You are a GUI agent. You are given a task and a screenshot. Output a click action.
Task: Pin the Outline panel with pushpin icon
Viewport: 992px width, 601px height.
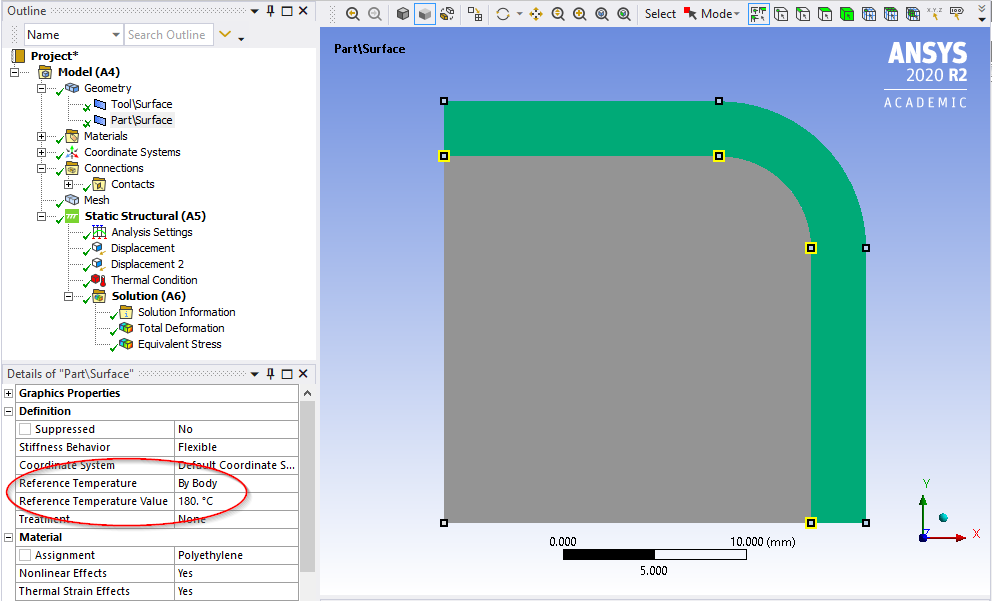tap(270, 11)
